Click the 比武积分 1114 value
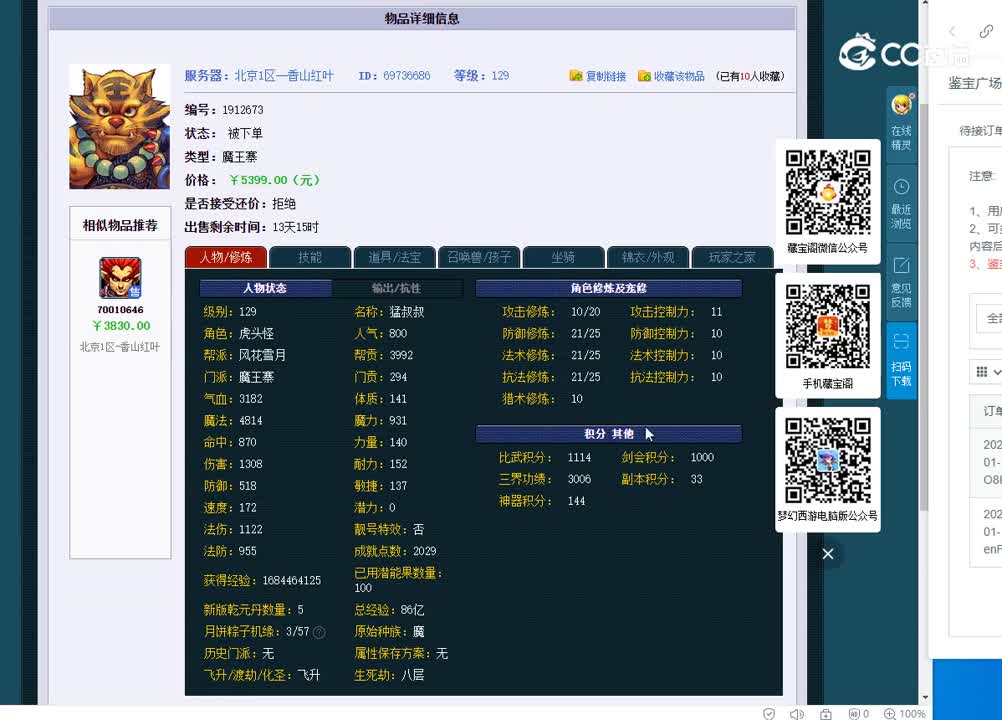 (579, 457)
